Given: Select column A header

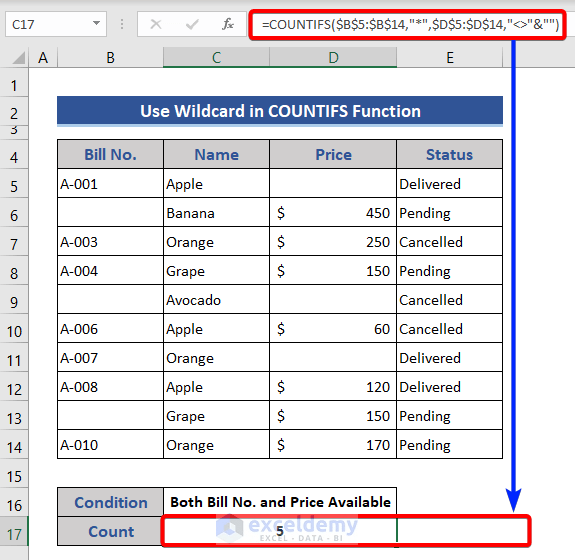Looking at the screenshot, I should [x=43, y=58].
